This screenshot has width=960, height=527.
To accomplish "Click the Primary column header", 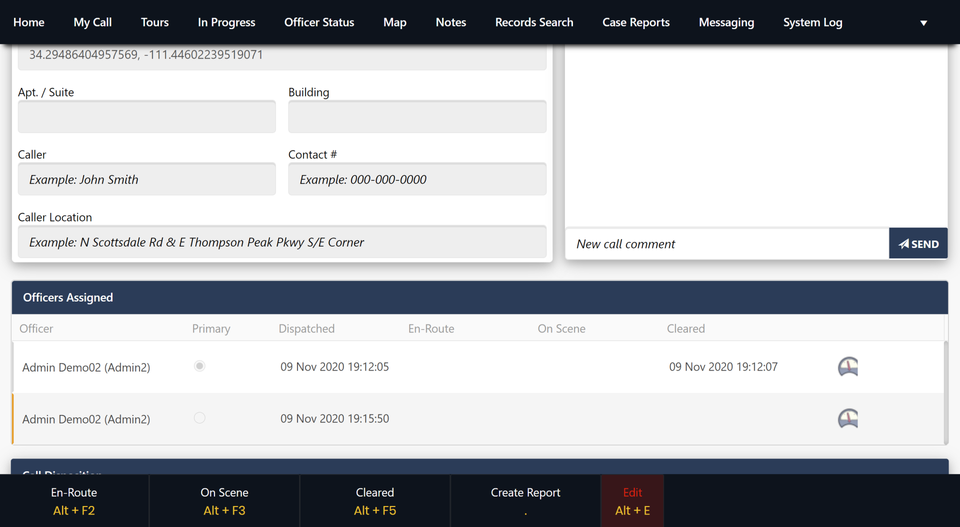I will coord(211,329).
